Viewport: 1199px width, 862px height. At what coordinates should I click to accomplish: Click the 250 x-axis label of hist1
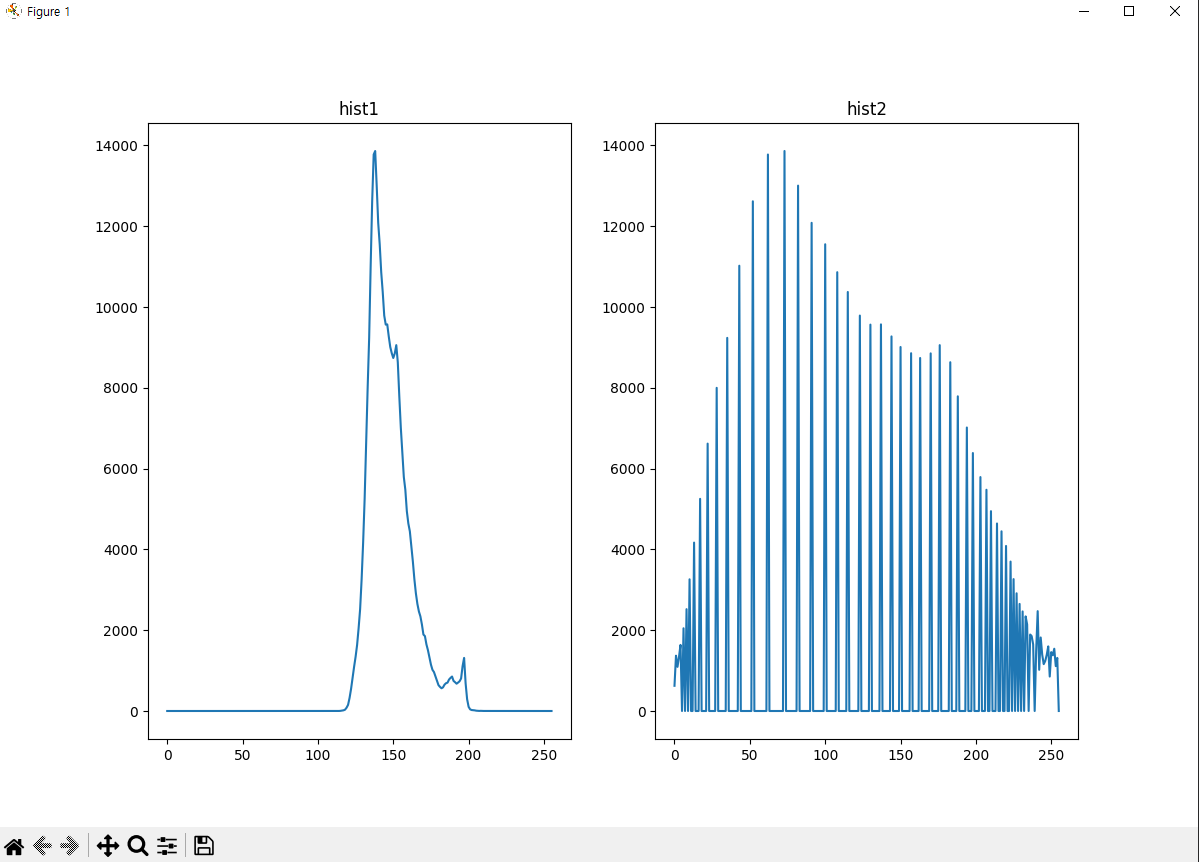[544, 755]
